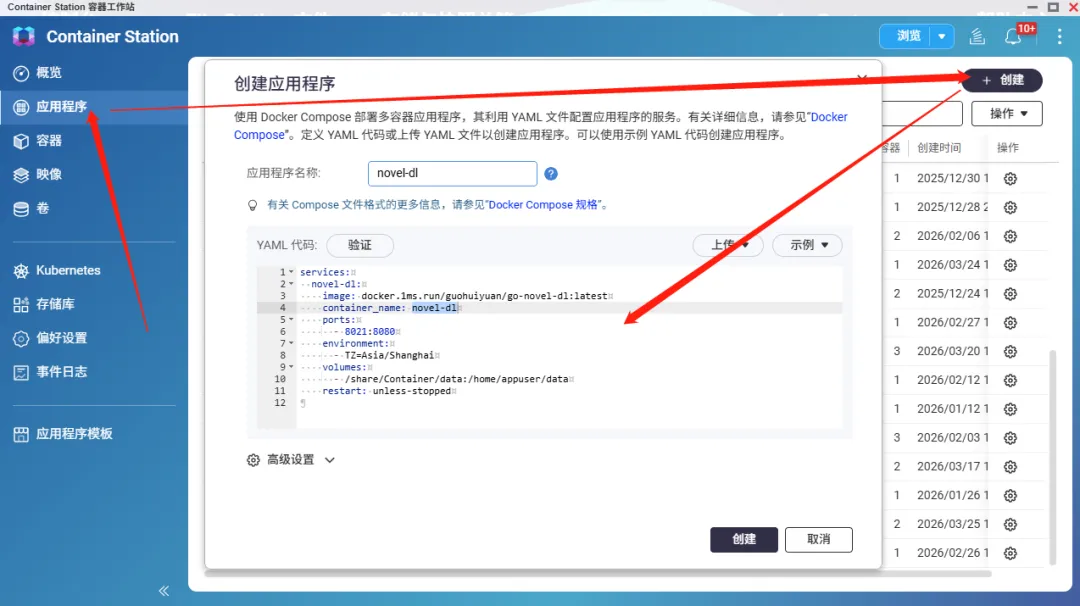Collapse the ports fold arrow on line 5
The height and width of the screenshot is (606, 1080).
[x=291, y=320]
